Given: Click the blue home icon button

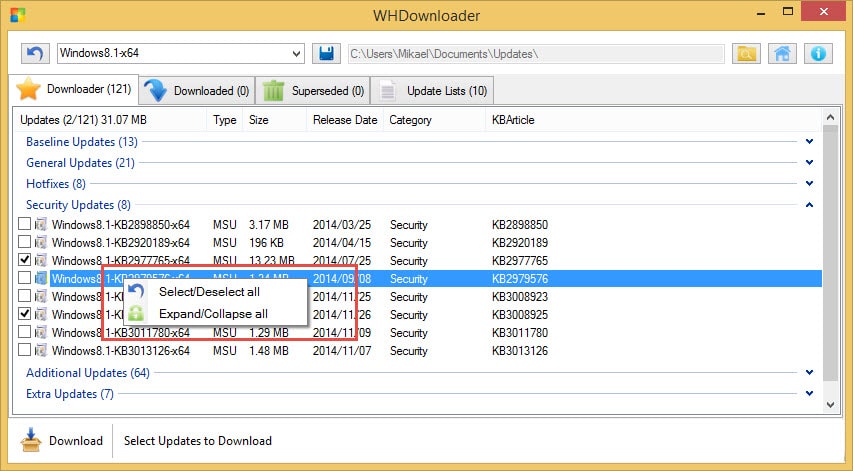Looking at the screenshot, I should coord(782,54).
